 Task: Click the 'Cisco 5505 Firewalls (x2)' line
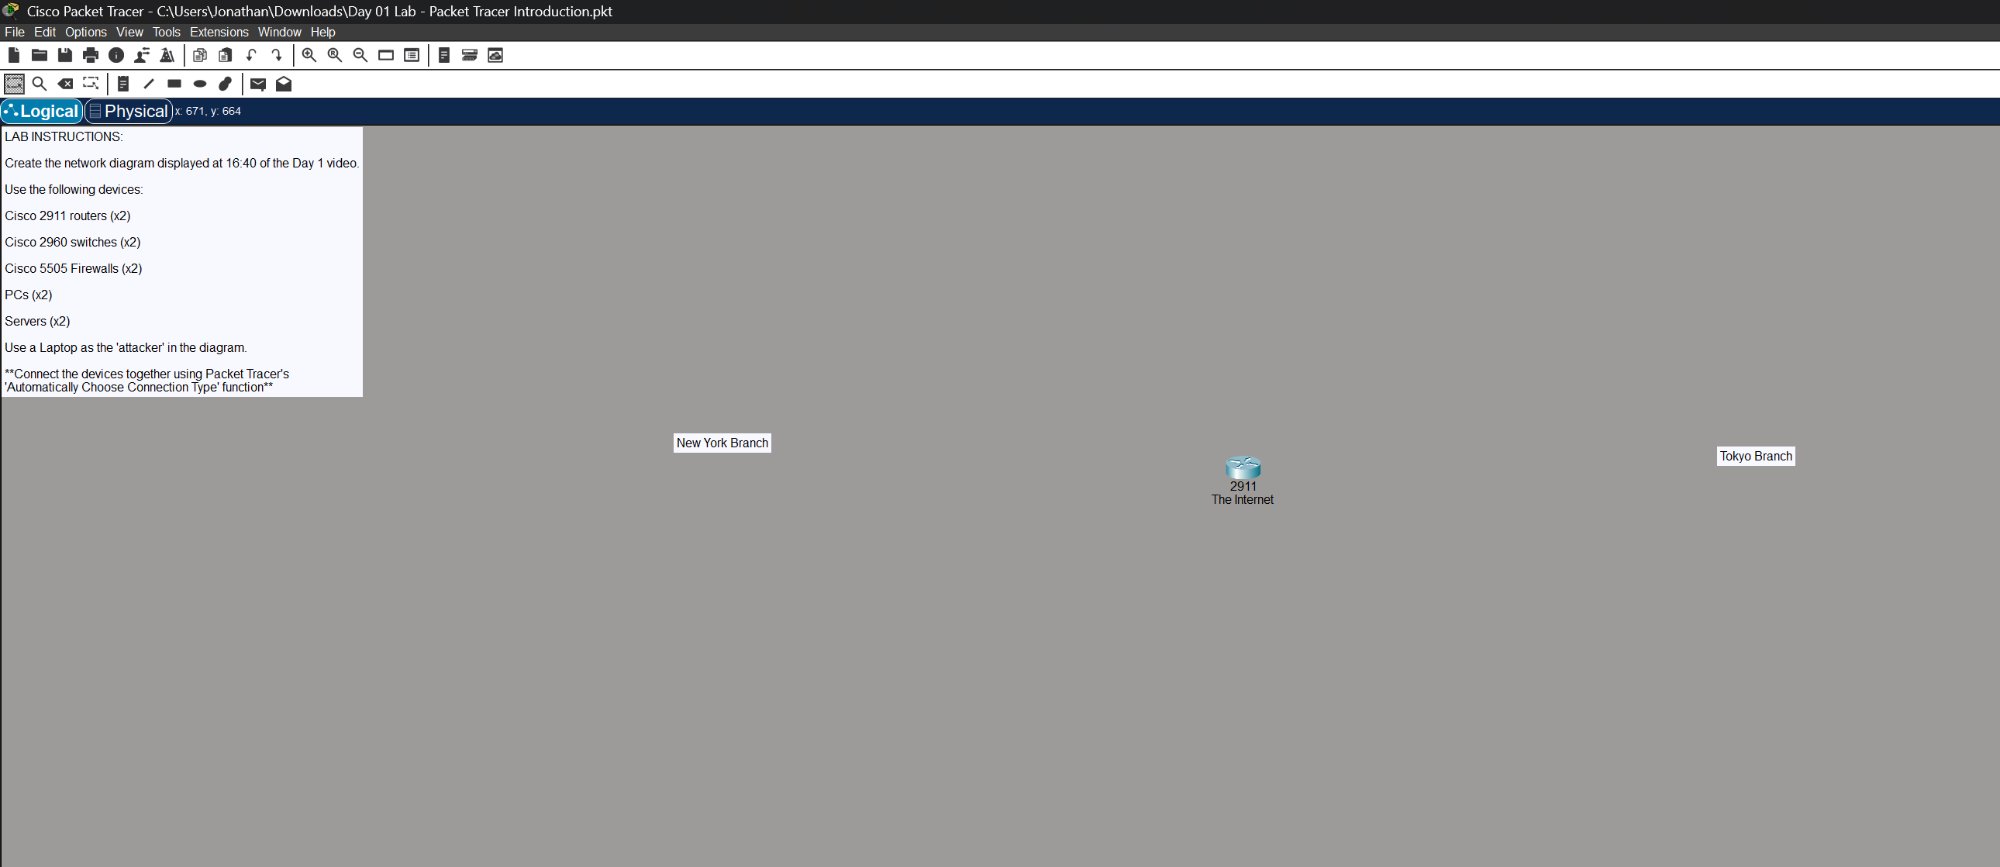tap(74, 269)
